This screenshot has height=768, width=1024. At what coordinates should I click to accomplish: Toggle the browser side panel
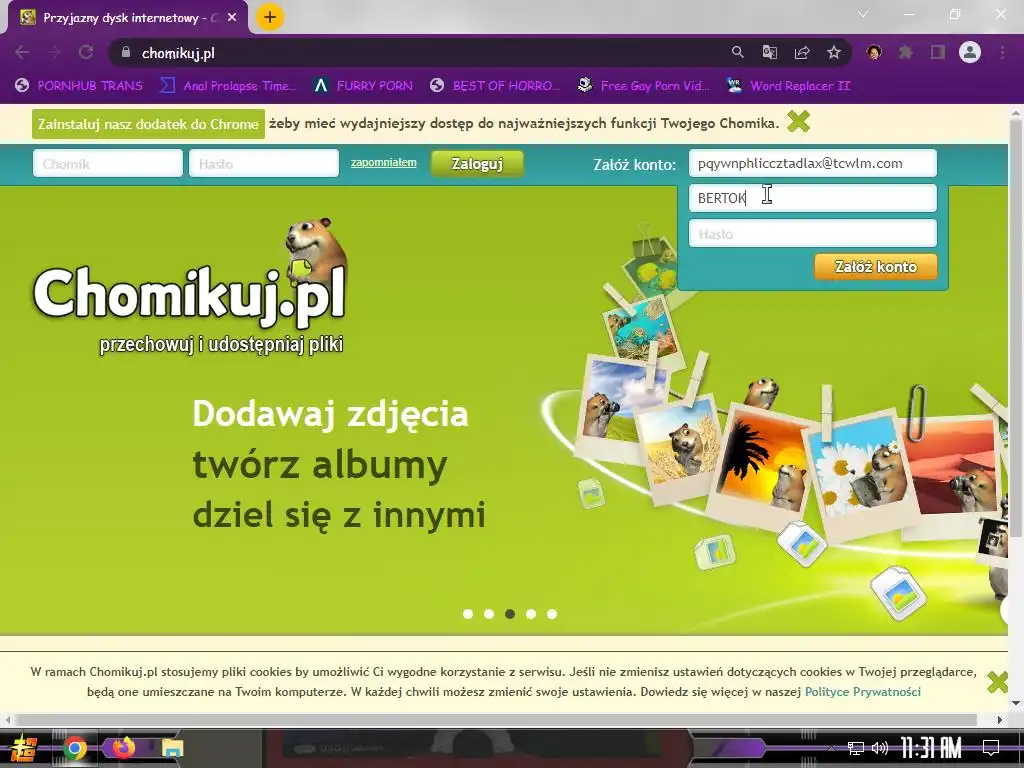point(938,52)
